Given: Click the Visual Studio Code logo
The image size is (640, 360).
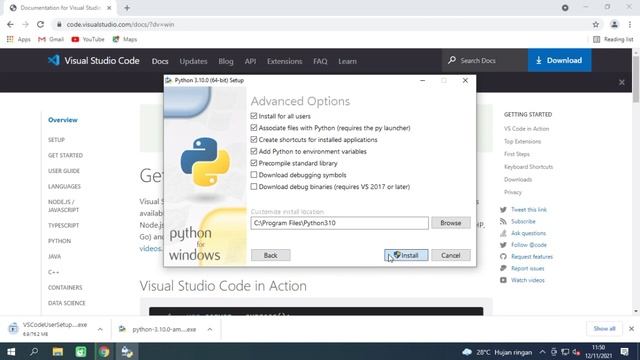Looking at the screenshot, I should [94, 61].
